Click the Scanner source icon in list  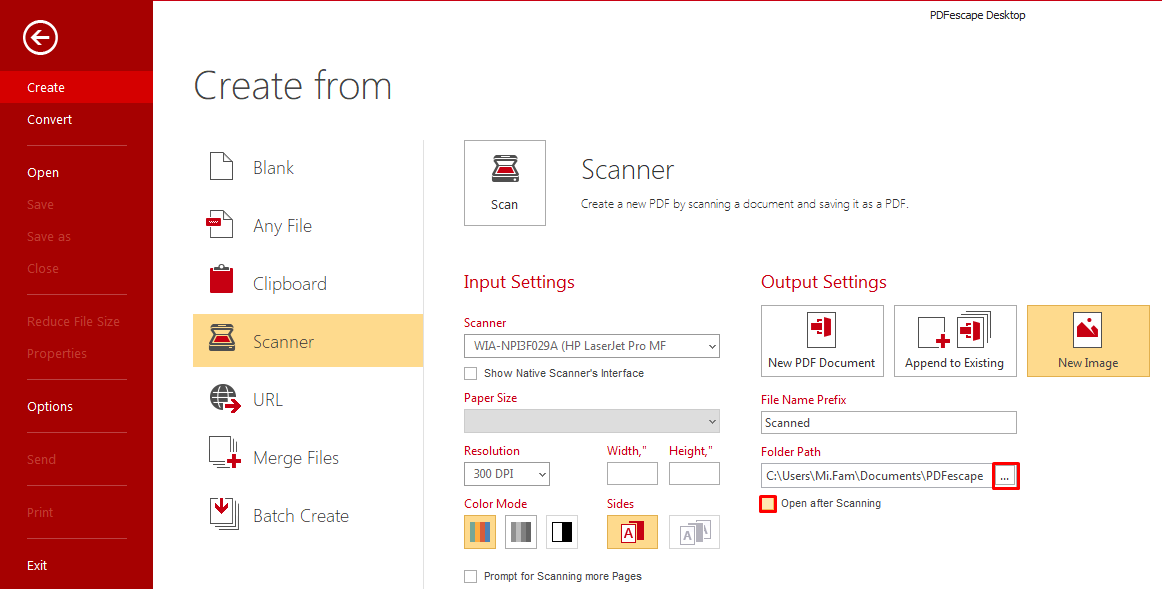coord(222,339)
